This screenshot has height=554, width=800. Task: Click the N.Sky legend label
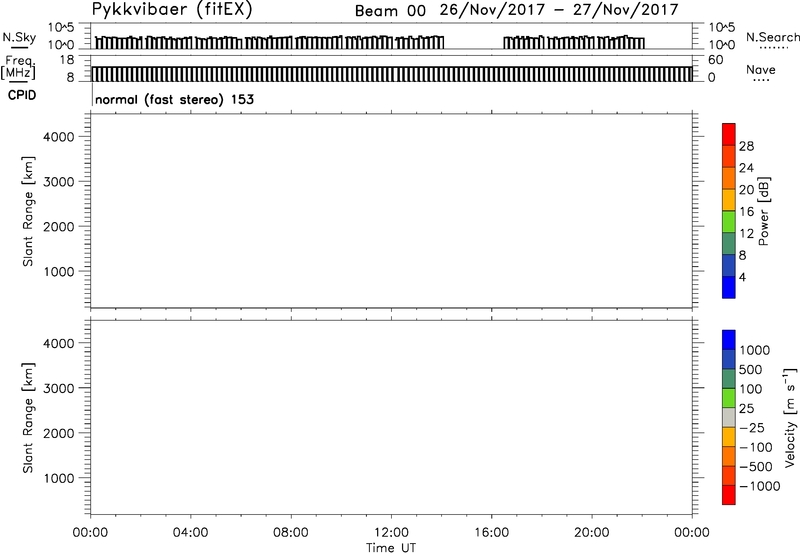click(x=19, y=37)
